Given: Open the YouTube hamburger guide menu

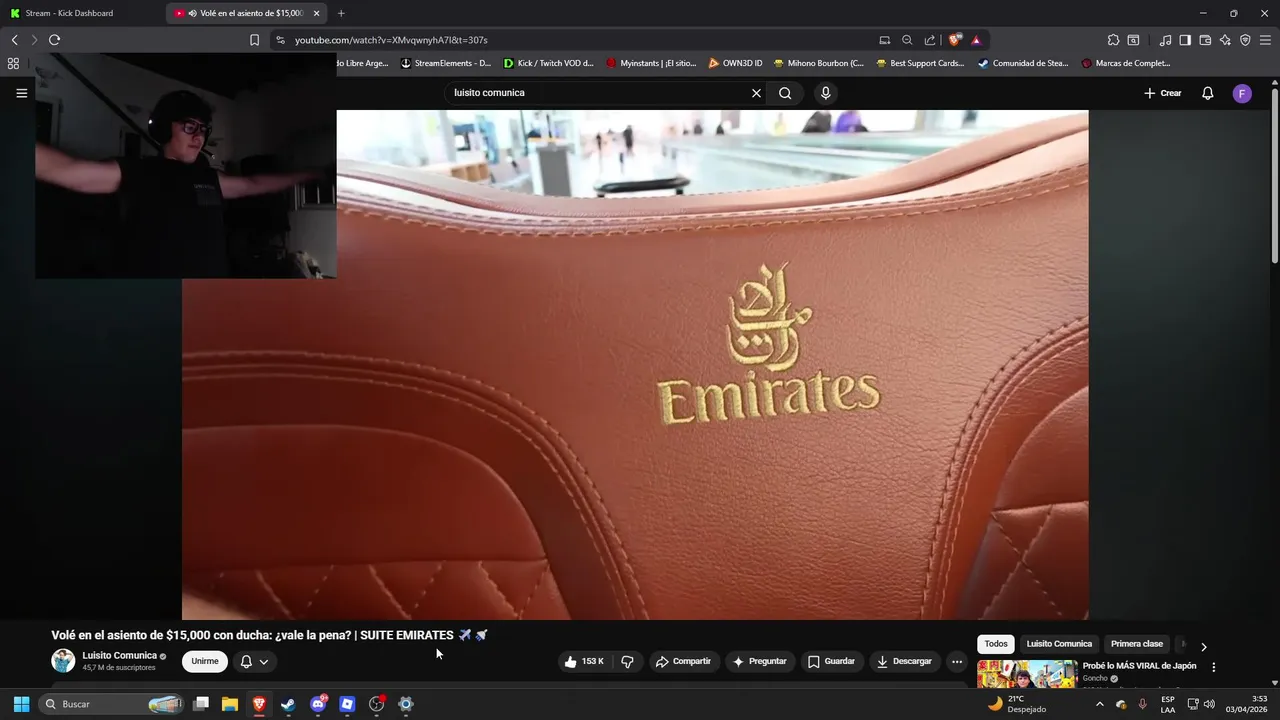Looking at the screenshot, I should tap(21, 93).
